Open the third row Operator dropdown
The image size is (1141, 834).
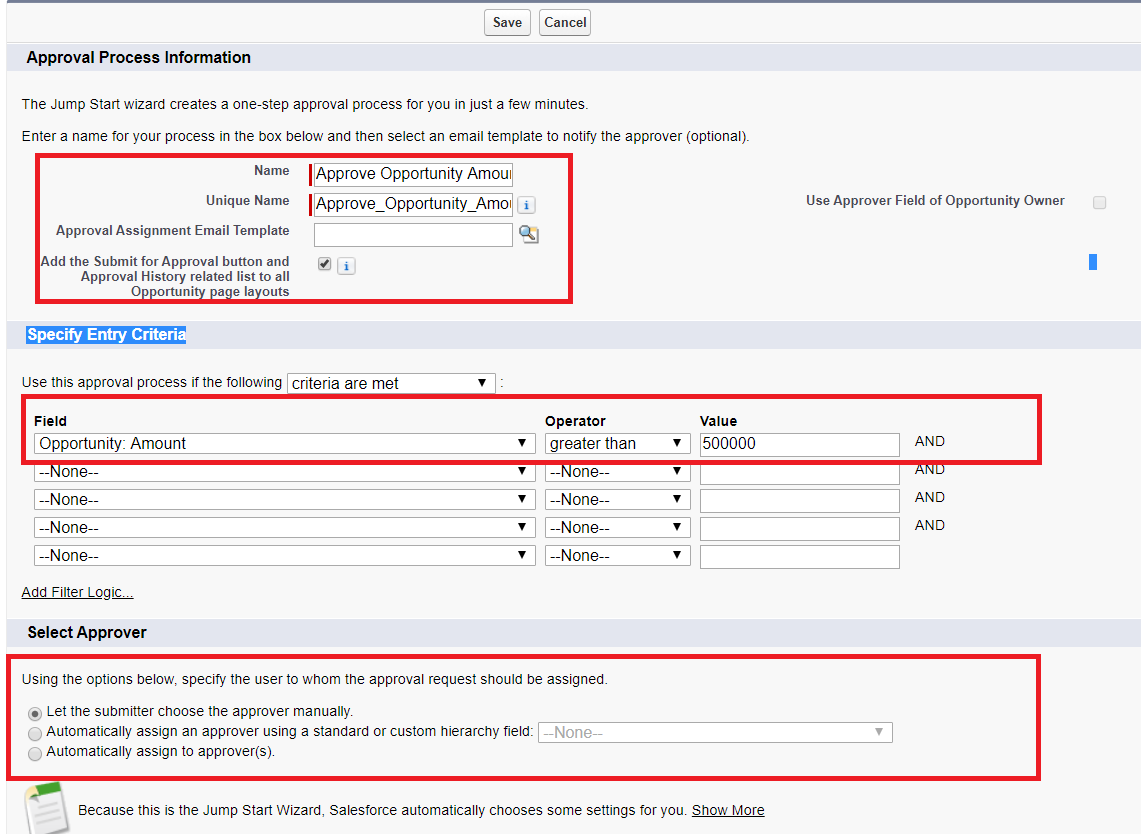(617, 499)
